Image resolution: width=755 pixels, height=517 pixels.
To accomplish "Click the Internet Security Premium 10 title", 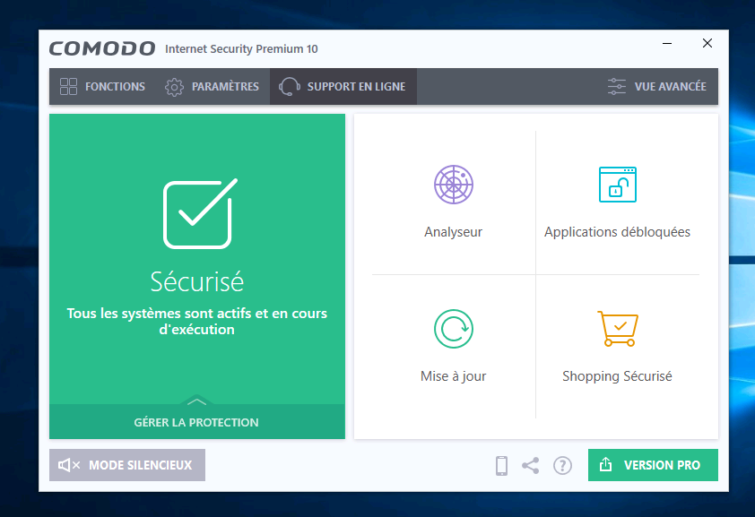I will click(x=241, y=49).
